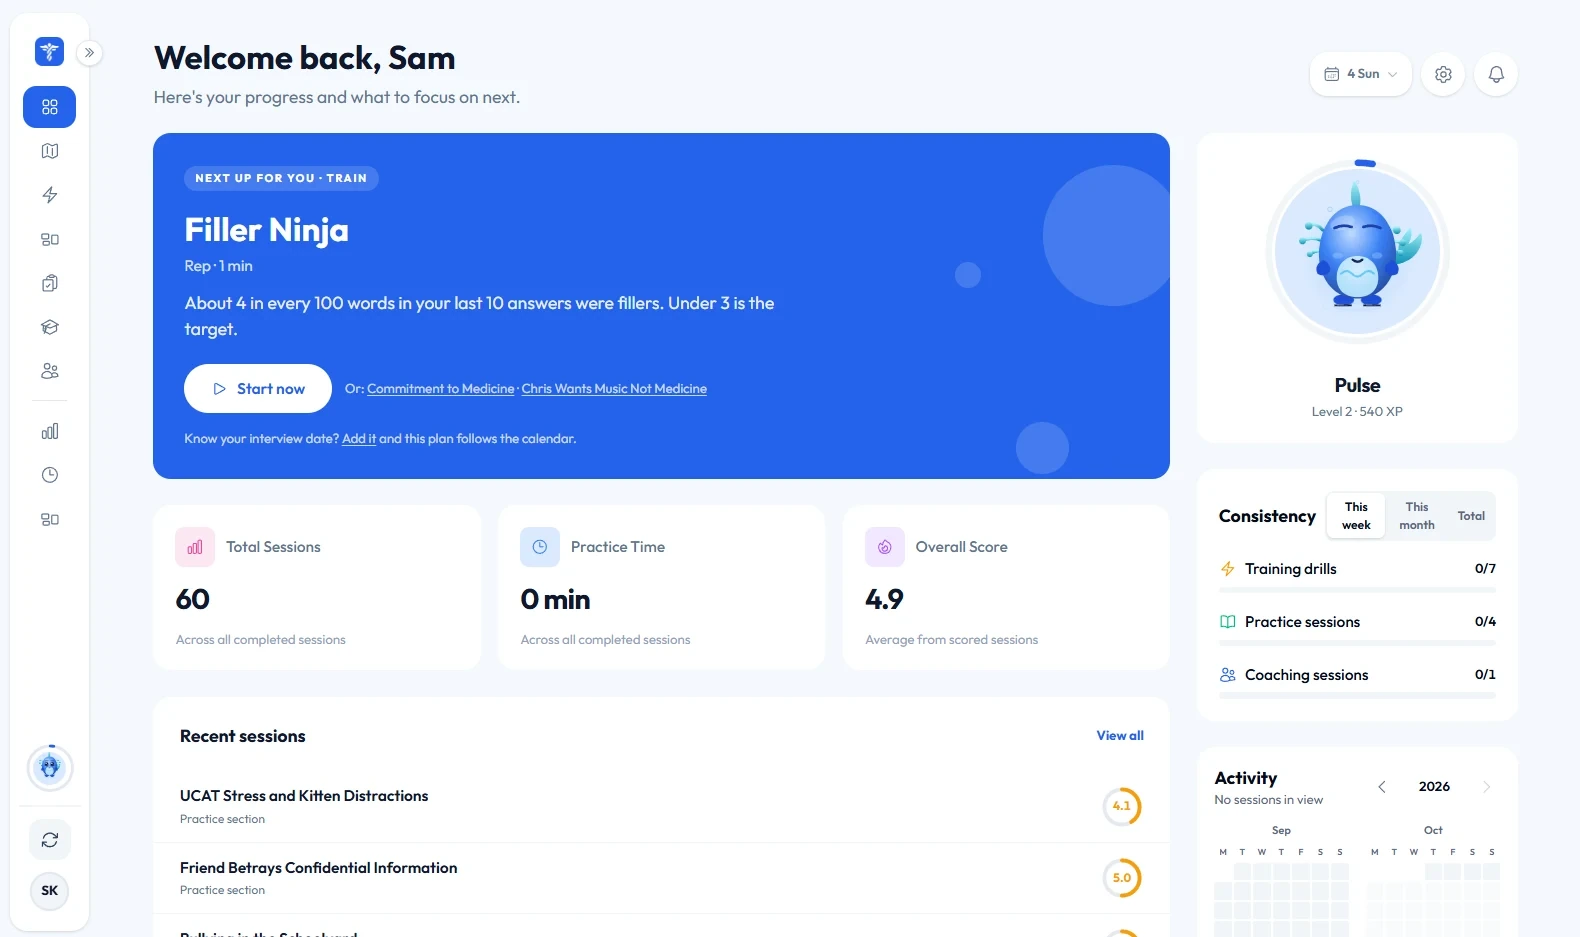Open the map icon in the sidebar
Screen dimensions: 1580x937
click(49, 151)
